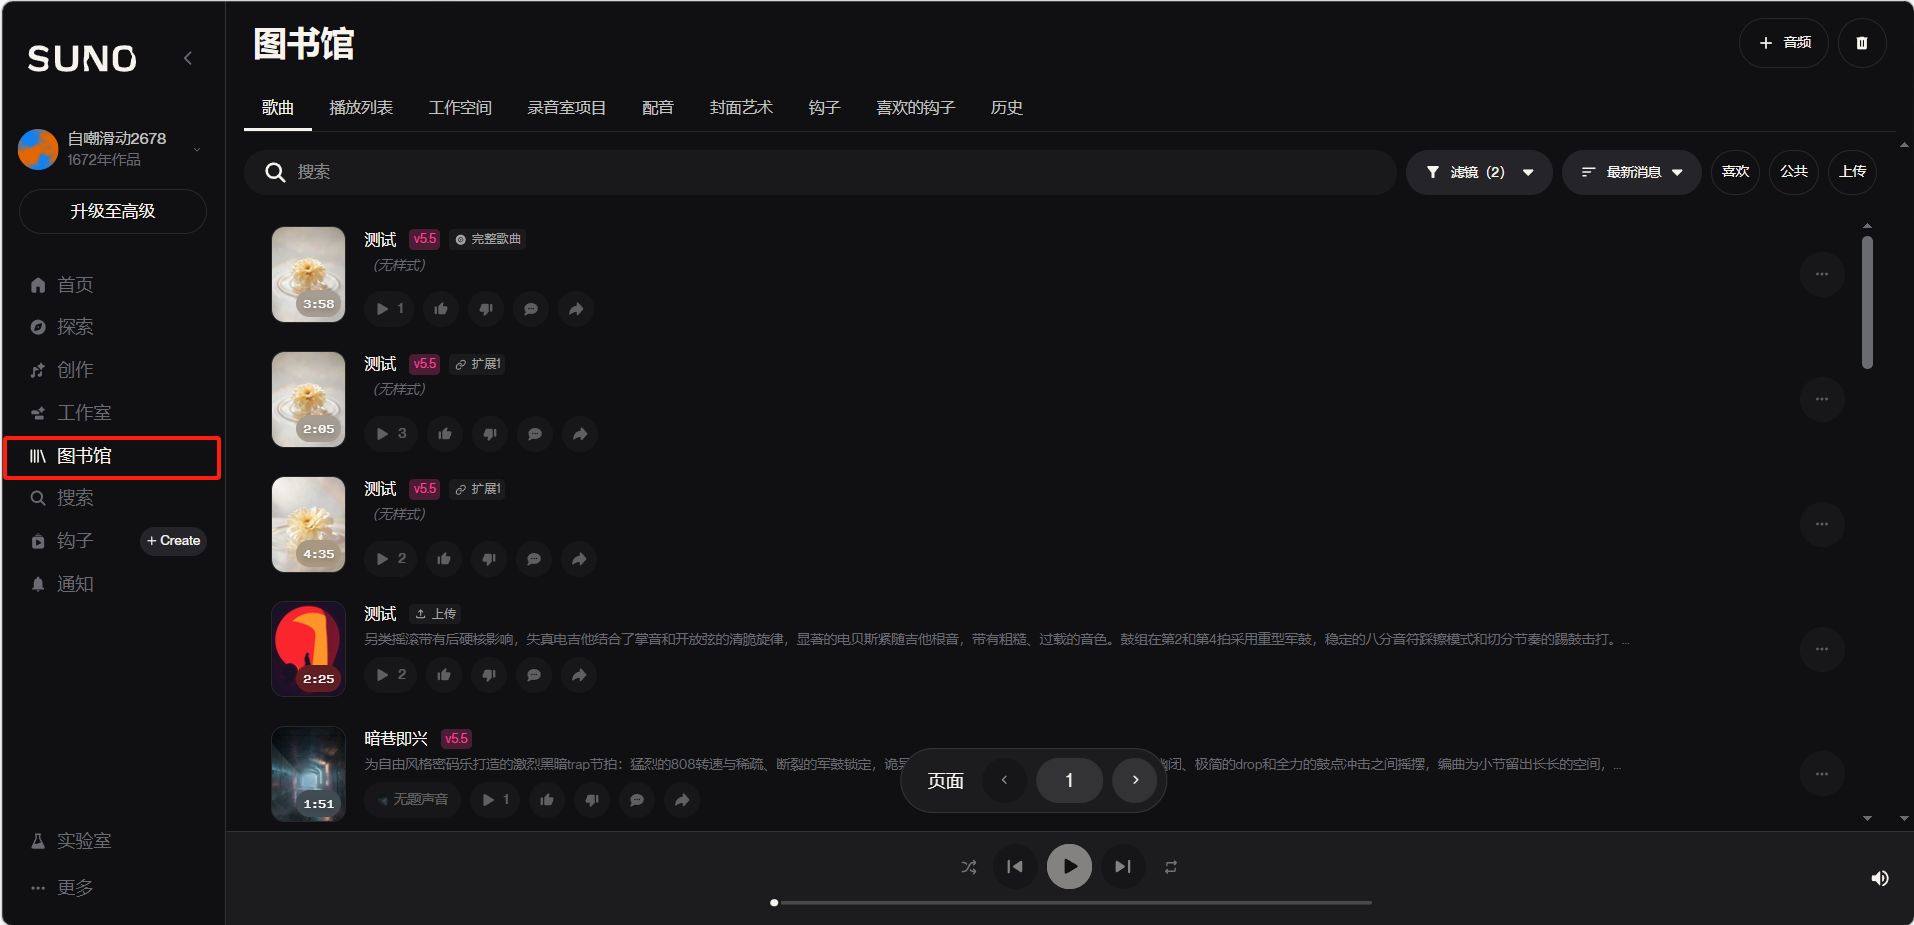Viewport: 1914px width, 925px height.
Task: Click the playback progress bar
Action: coord(1070,902)
